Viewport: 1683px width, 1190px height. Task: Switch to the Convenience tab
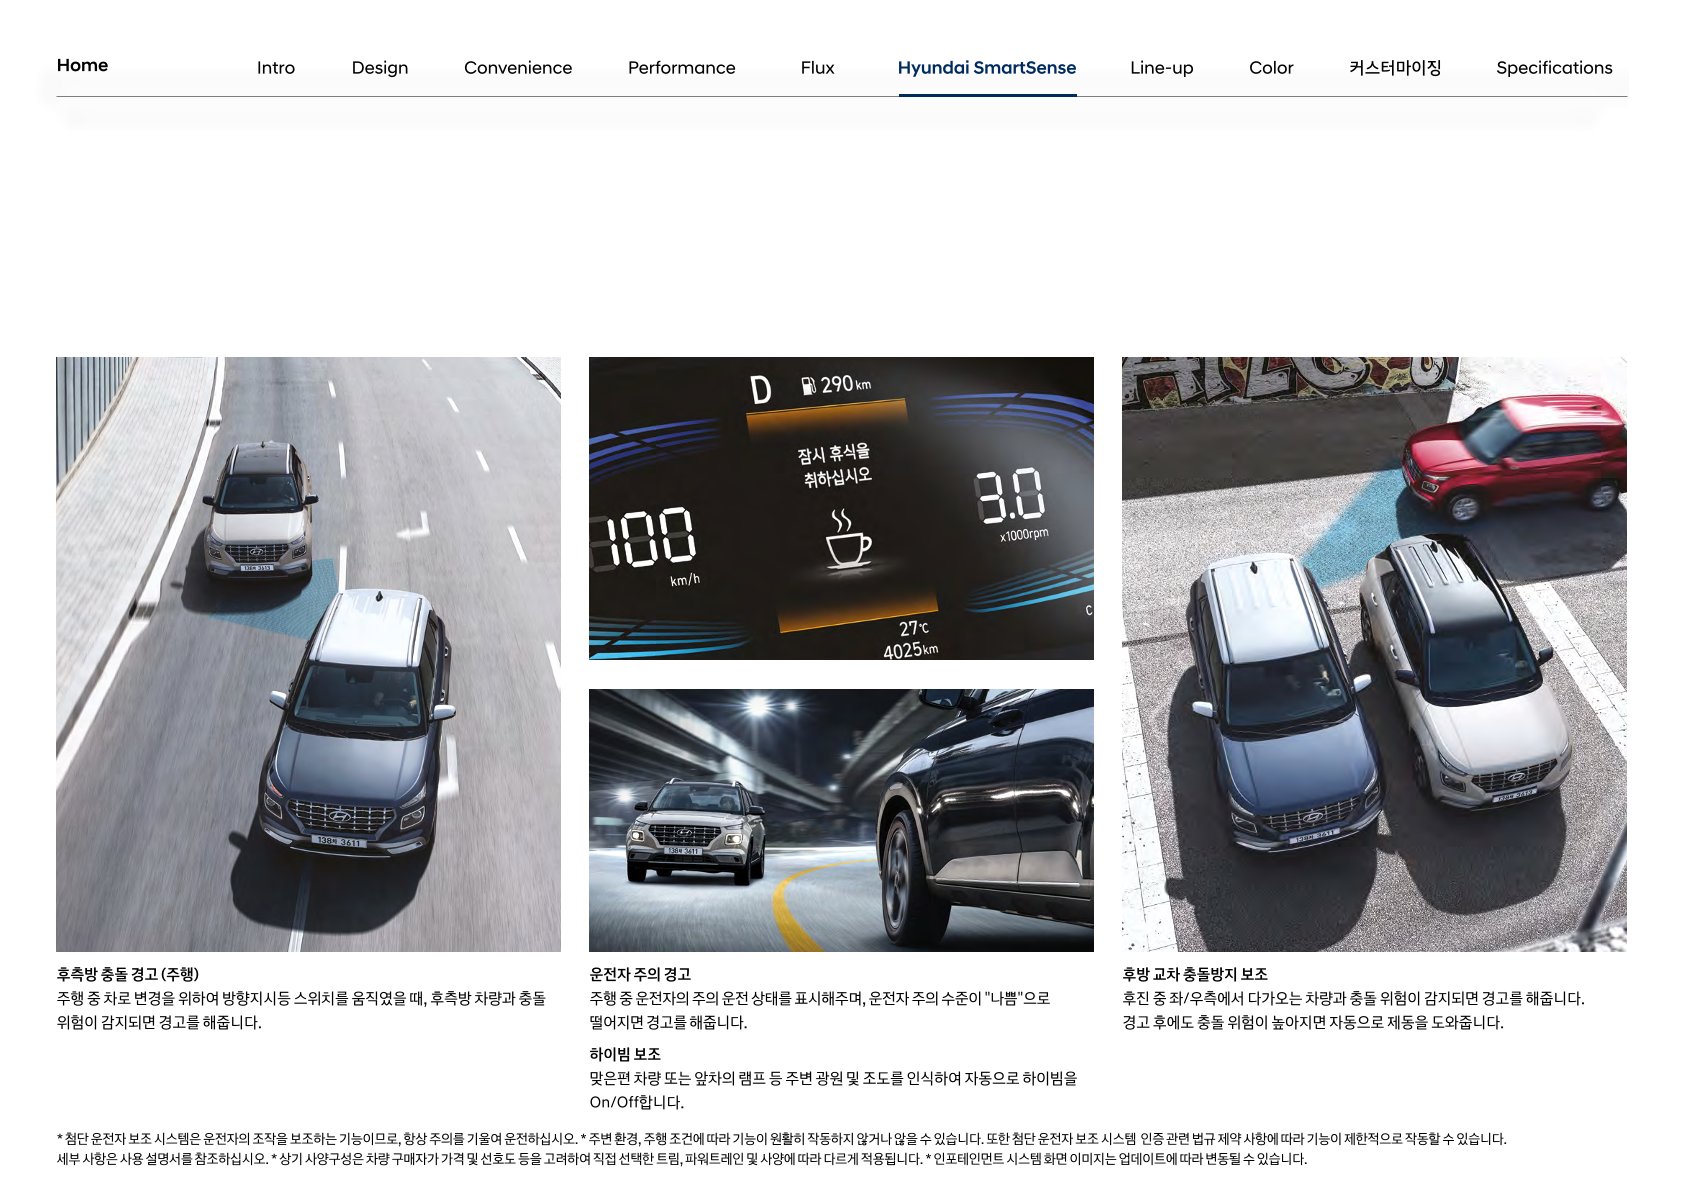[518, 68]
